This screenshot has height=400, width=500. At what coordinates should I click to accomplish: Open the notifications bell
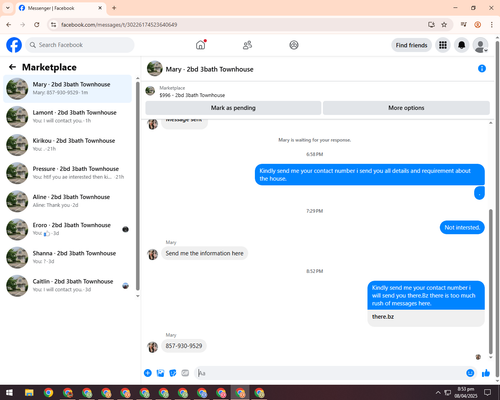coord(461,45)
